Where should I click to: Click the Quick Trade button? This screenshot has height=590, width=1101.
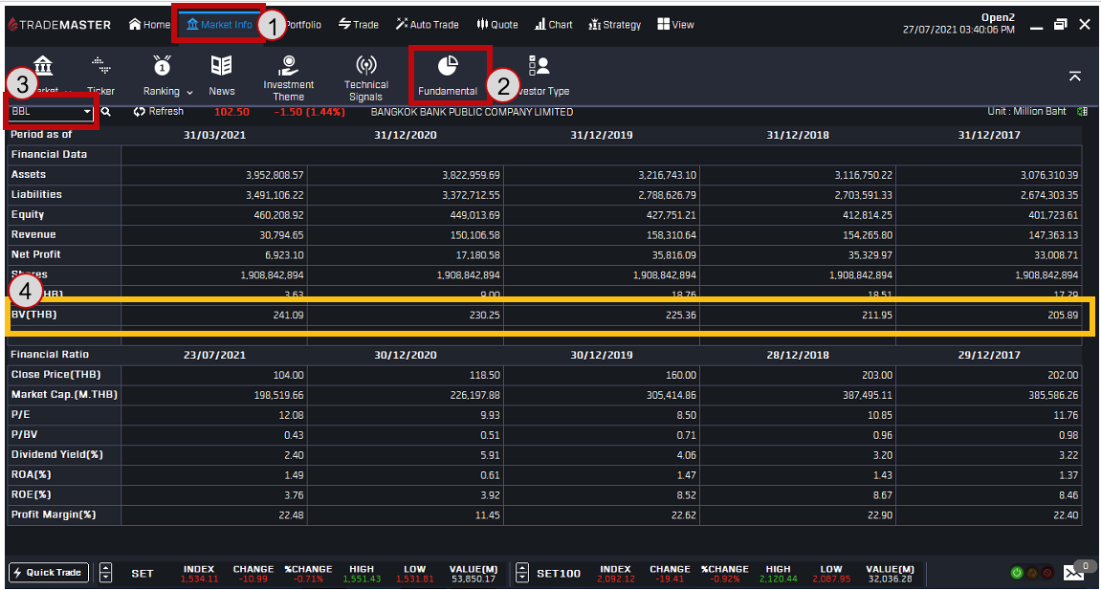[x=49, y=573]
